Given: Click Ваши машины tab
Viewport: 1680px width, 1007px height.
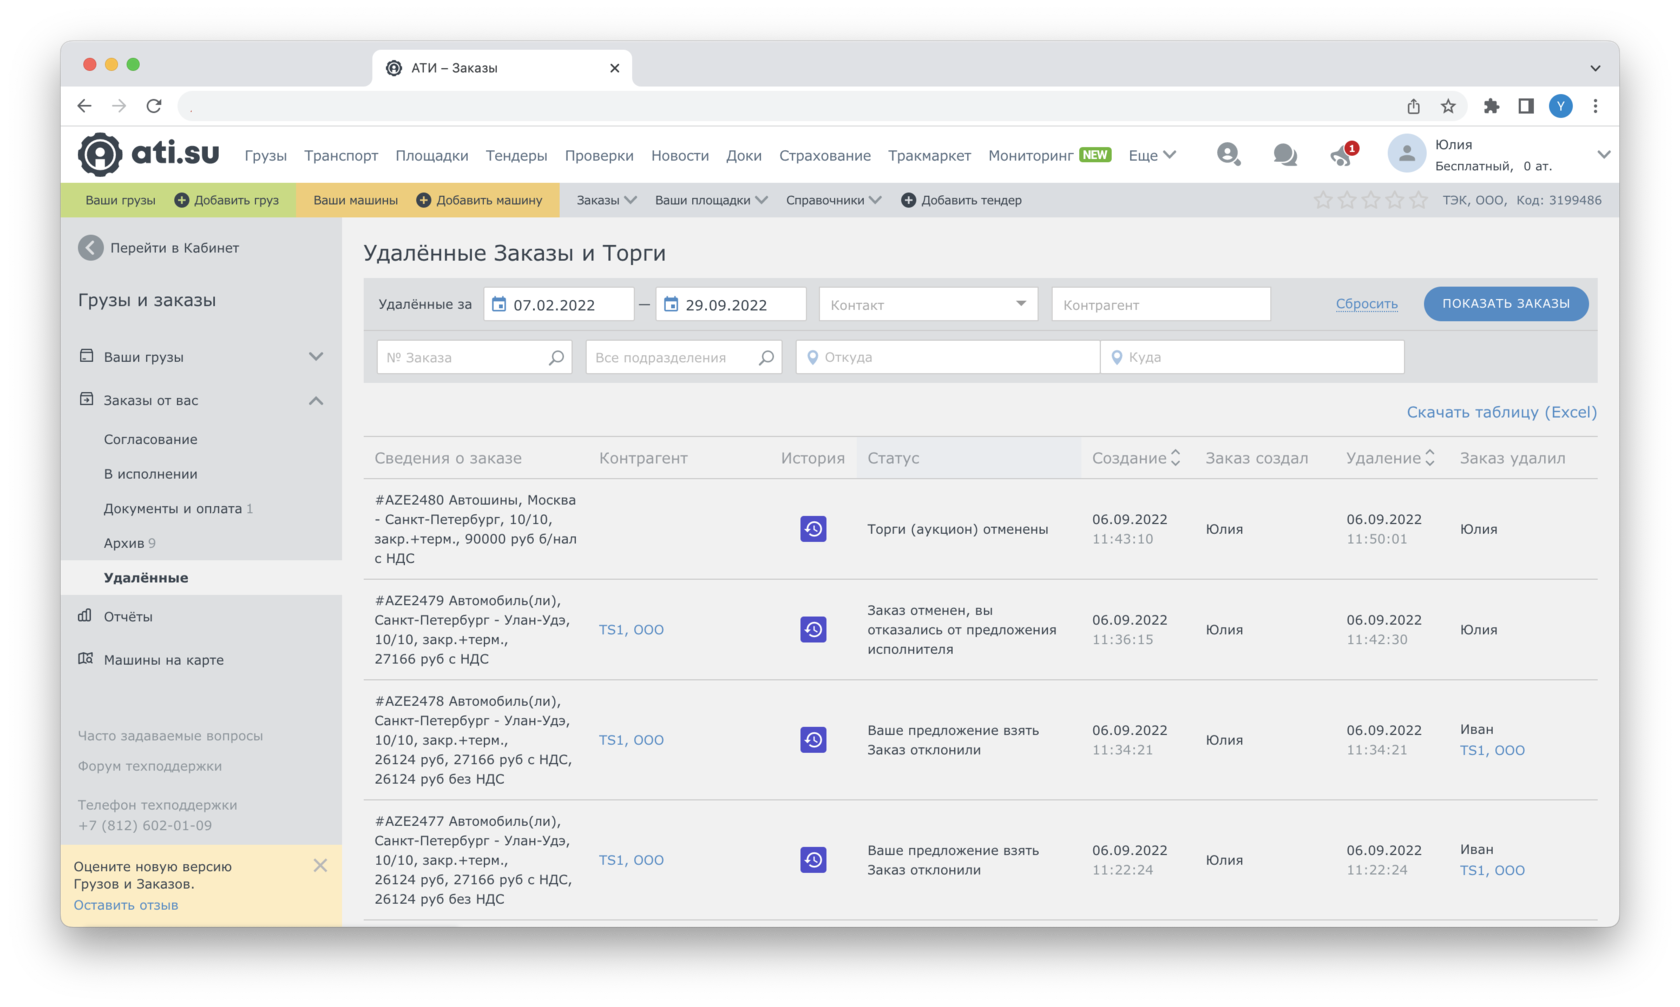Looking at the screenshot, I should coord(355,200).
